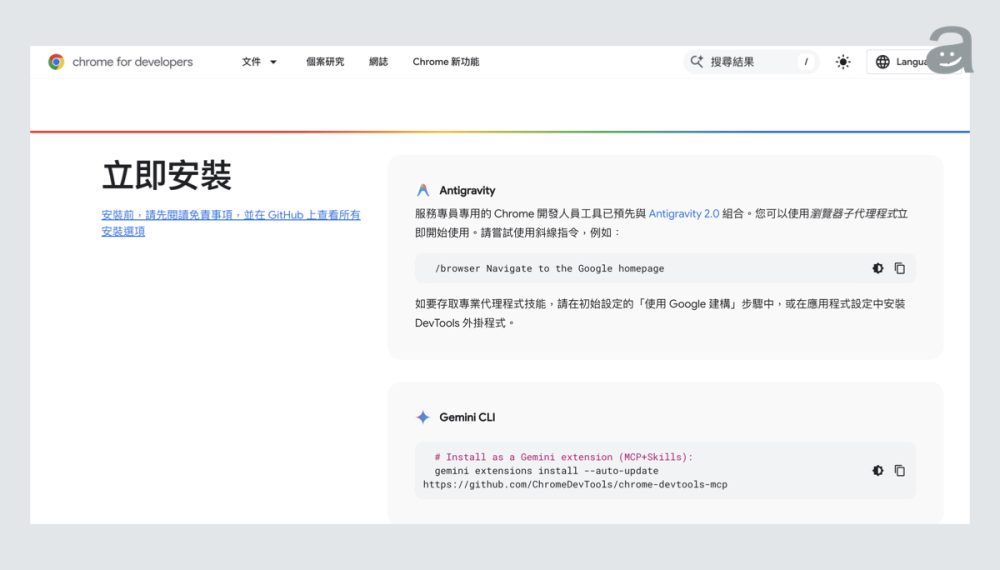This screenshot has height=570, width=1000.
Task: Open the 安裝前 disclaimer GitHub link
Action: pyautogui.click(x=230, y=223)
